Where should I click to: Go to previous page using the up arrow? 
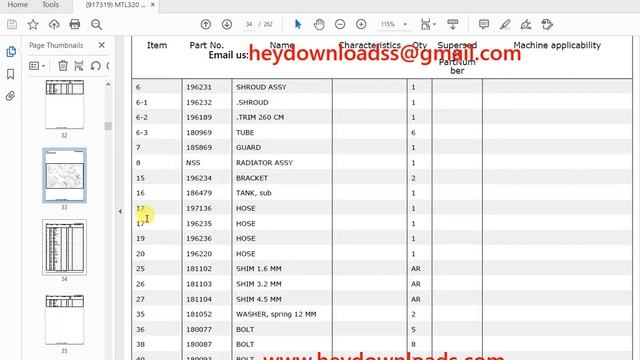point(206,24)
